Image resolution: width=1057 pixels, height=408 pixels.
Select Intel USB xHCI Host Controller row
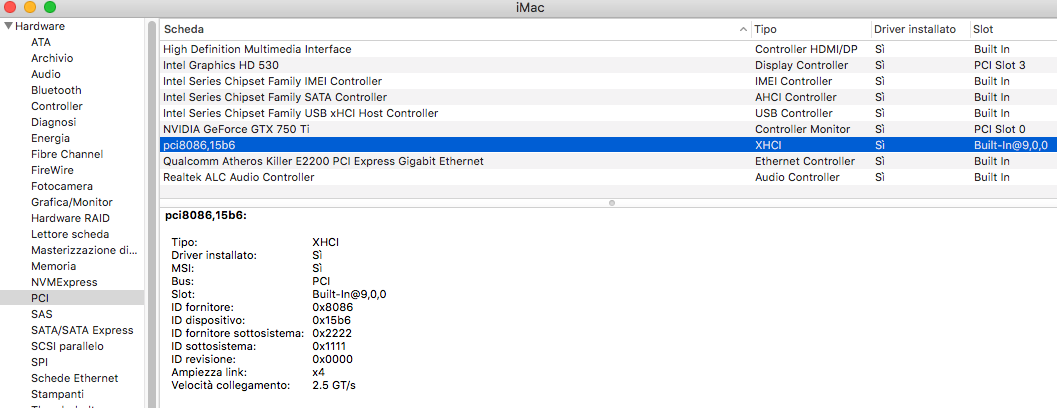[x=608, y=113]
